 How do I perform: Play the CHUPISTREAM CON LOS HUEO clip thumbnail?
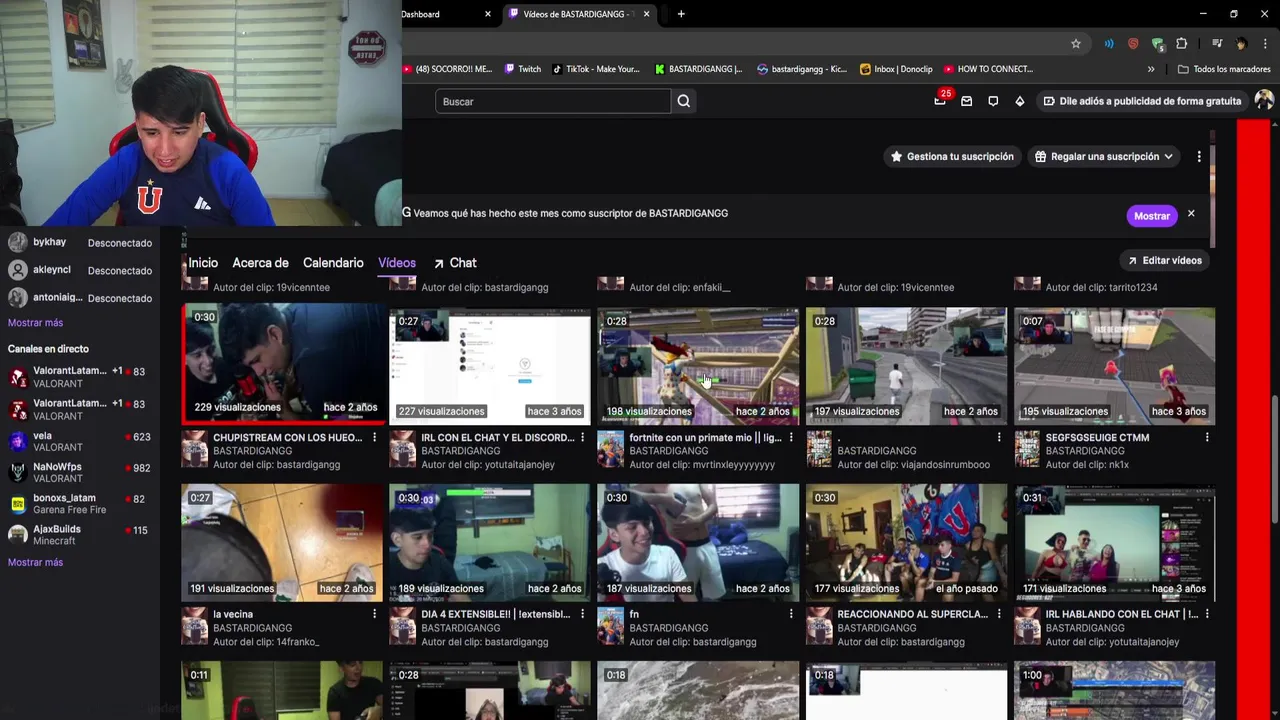[x=282, y=363]
